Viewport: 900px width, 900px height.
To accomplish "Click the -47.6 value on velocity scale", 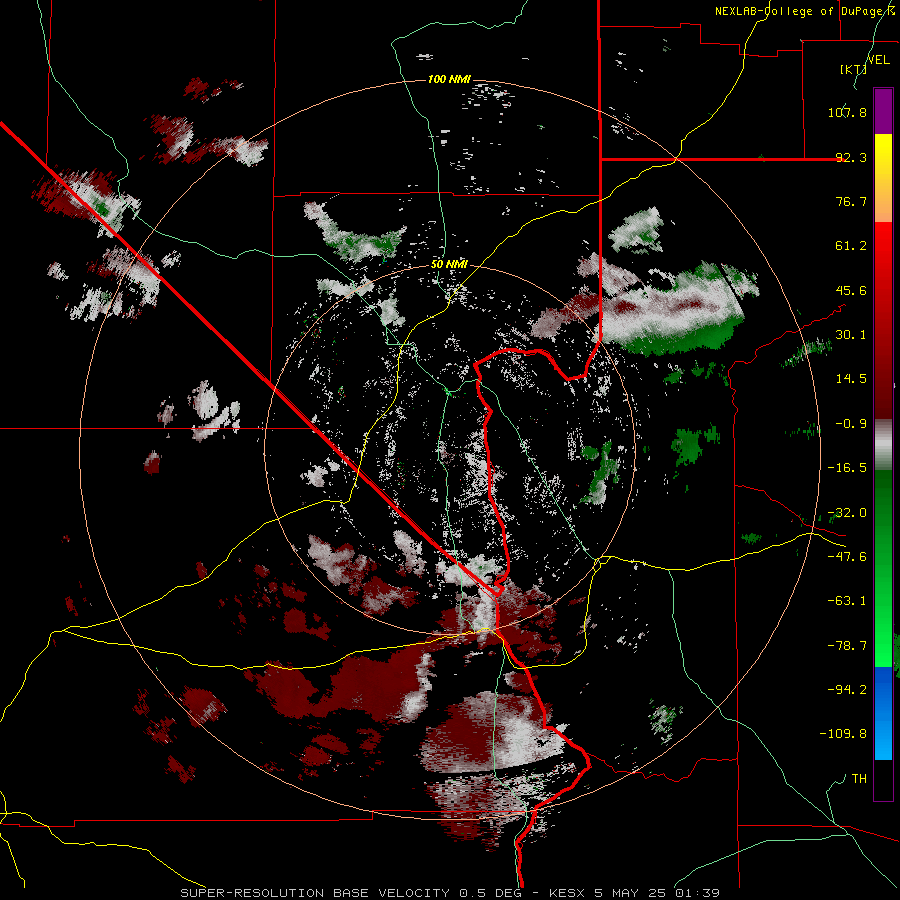I will click(847, 557).
